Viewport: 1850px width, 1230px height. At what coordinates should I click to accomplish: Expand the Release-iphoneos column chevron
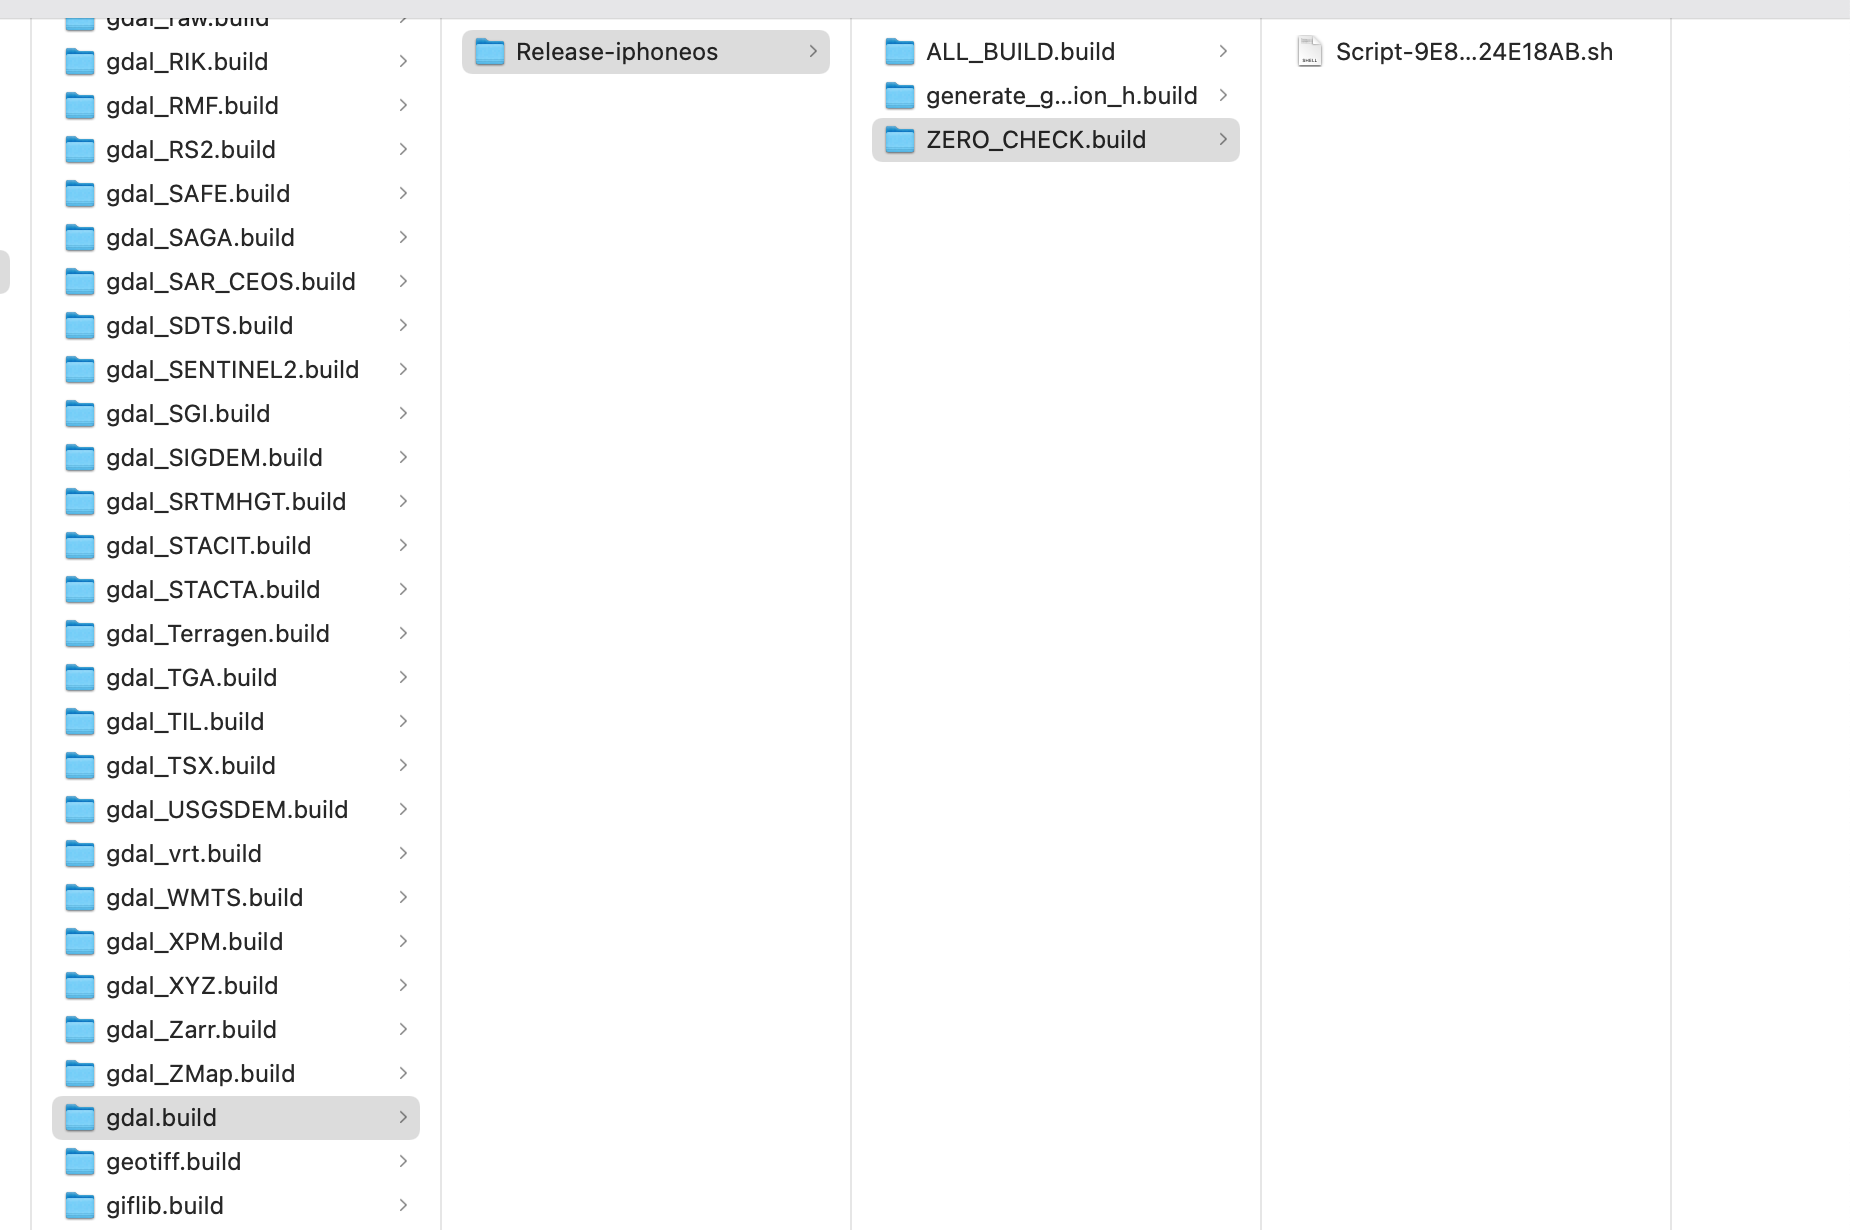pos(812,51)
